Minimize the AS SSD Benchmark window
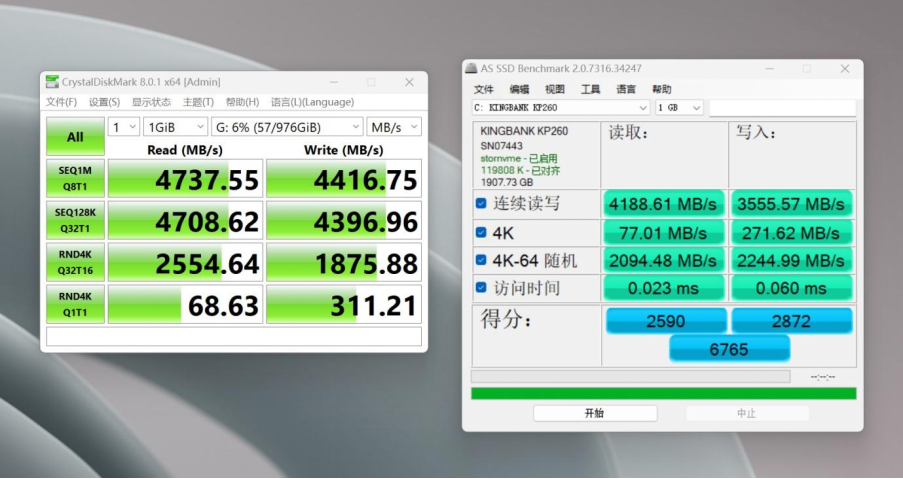The width and height of the screenshot is (903, 479). 770,69
